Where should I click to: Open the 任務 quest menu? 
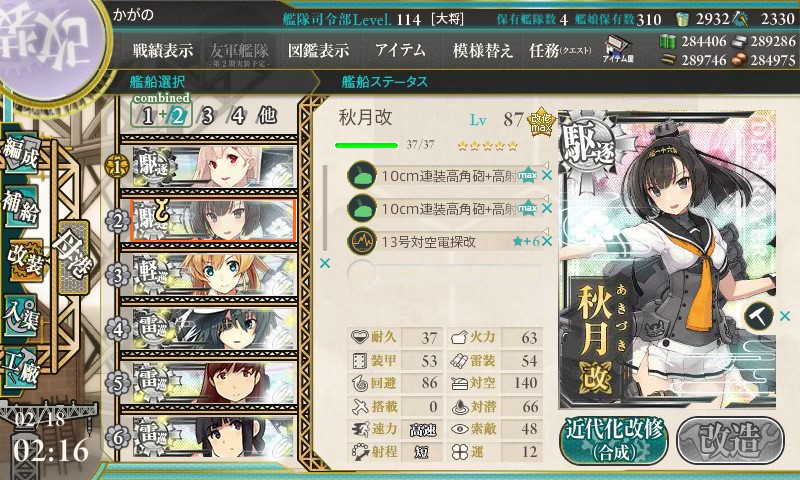[x=560, y=50]
